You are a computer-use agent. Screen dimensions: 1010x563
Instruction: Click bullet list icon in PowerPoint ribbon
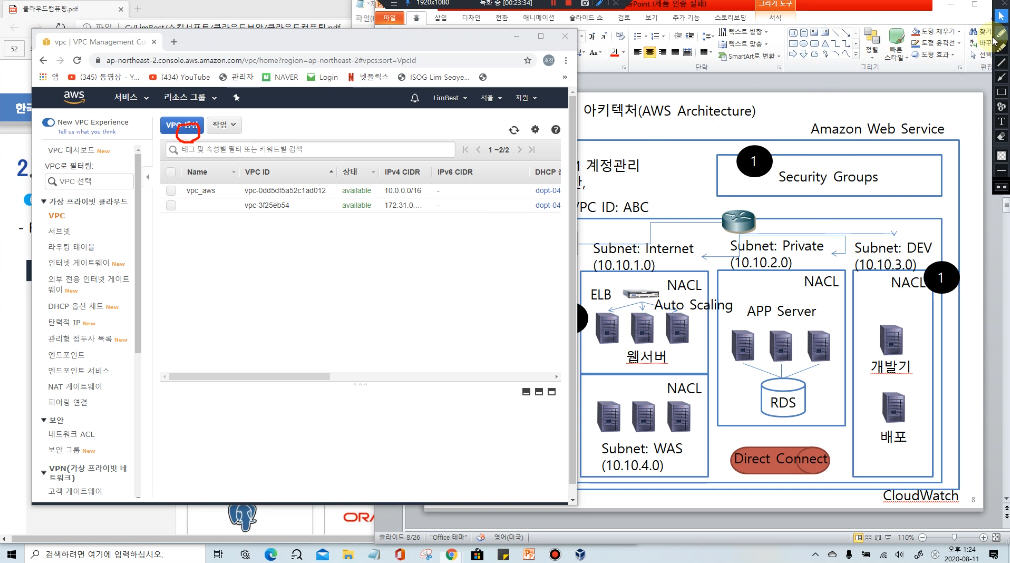click(x=638, y=36)
